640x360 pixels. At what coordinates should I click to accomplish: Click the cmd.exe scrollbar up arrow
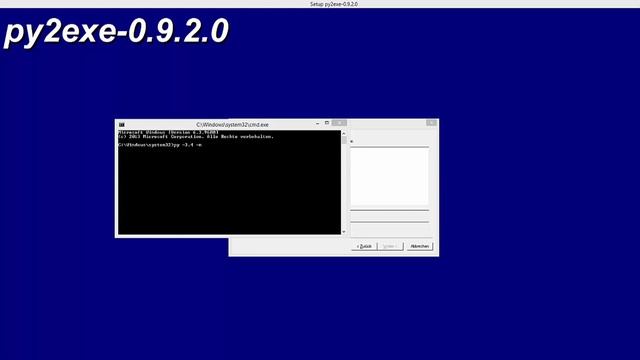point(344,133)
